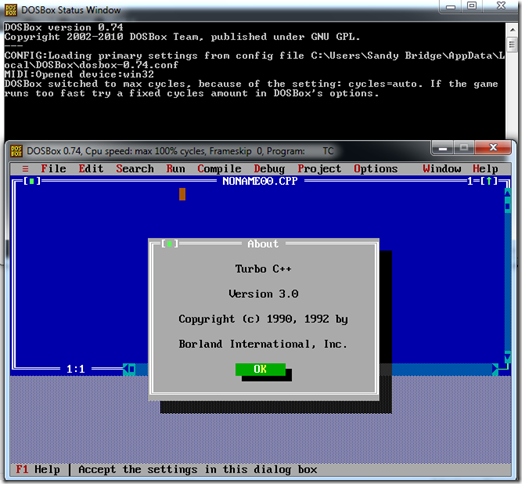Close the About dialog via its green box
The width and height of the screenshot is (522, 484).
pos(169,244)
